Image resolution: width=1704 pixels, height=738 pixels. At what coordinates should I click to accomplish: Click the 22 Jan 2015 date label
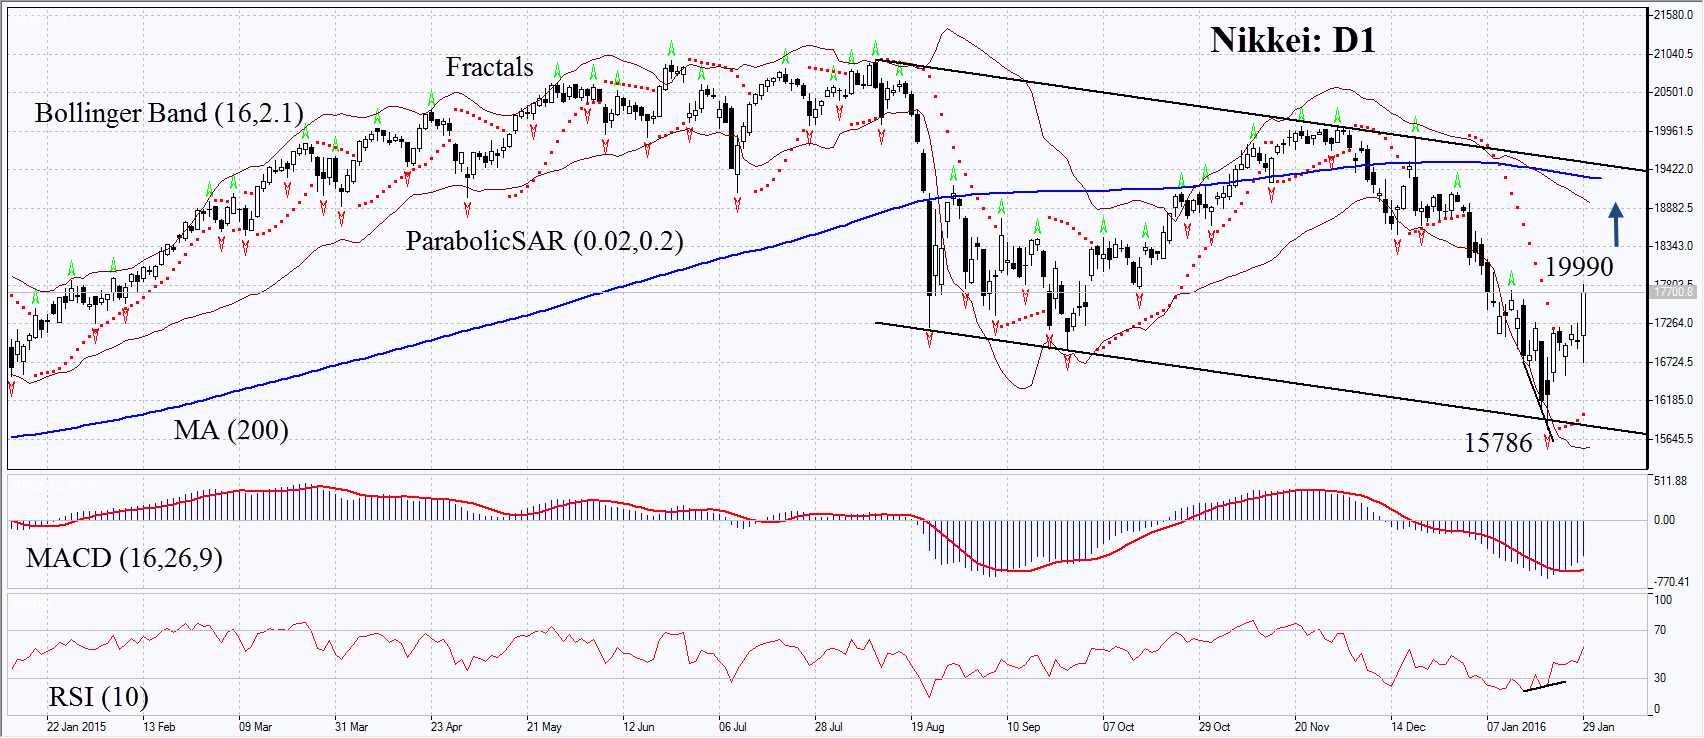[76, 727]
